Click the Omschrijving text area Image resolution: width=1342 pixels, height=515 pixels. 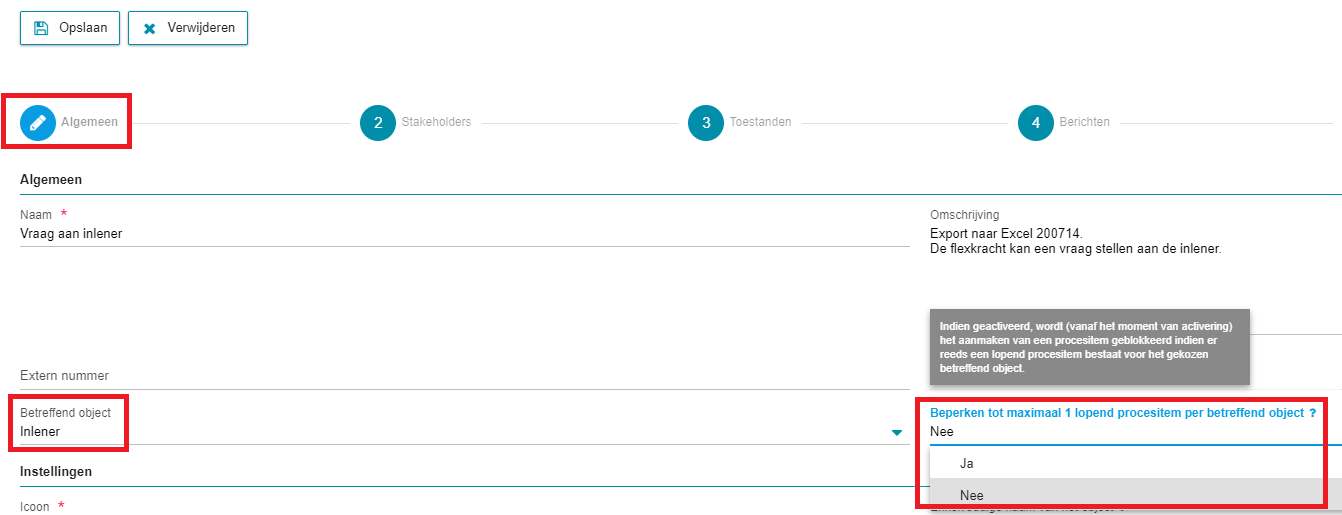tap(1135, 270)
